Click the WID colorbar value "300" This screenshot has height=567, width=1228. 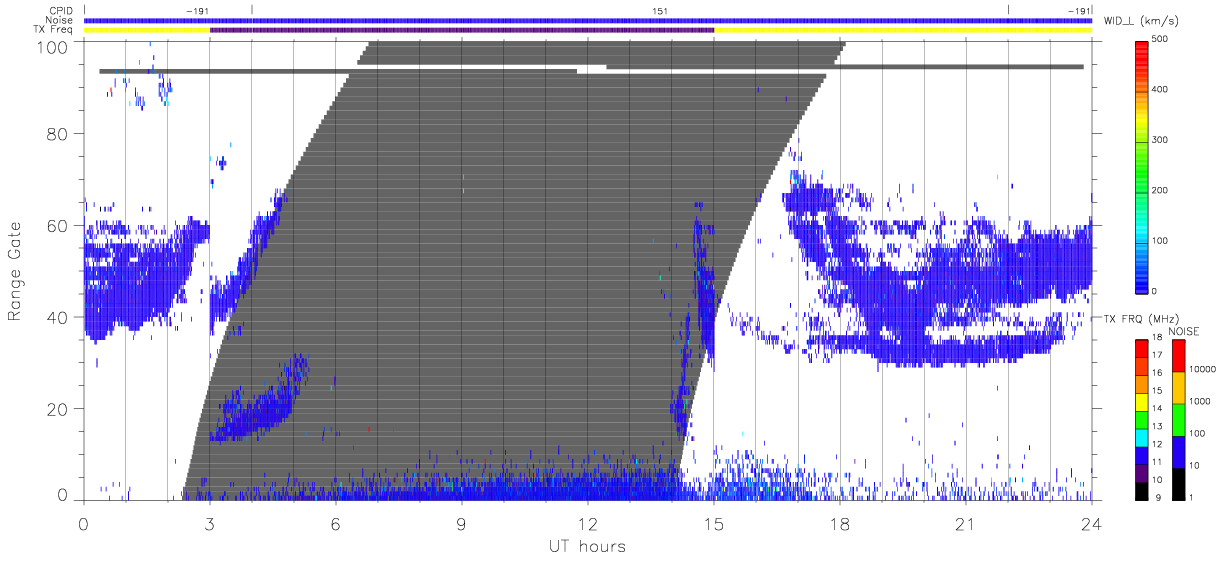click(1160, 140)
